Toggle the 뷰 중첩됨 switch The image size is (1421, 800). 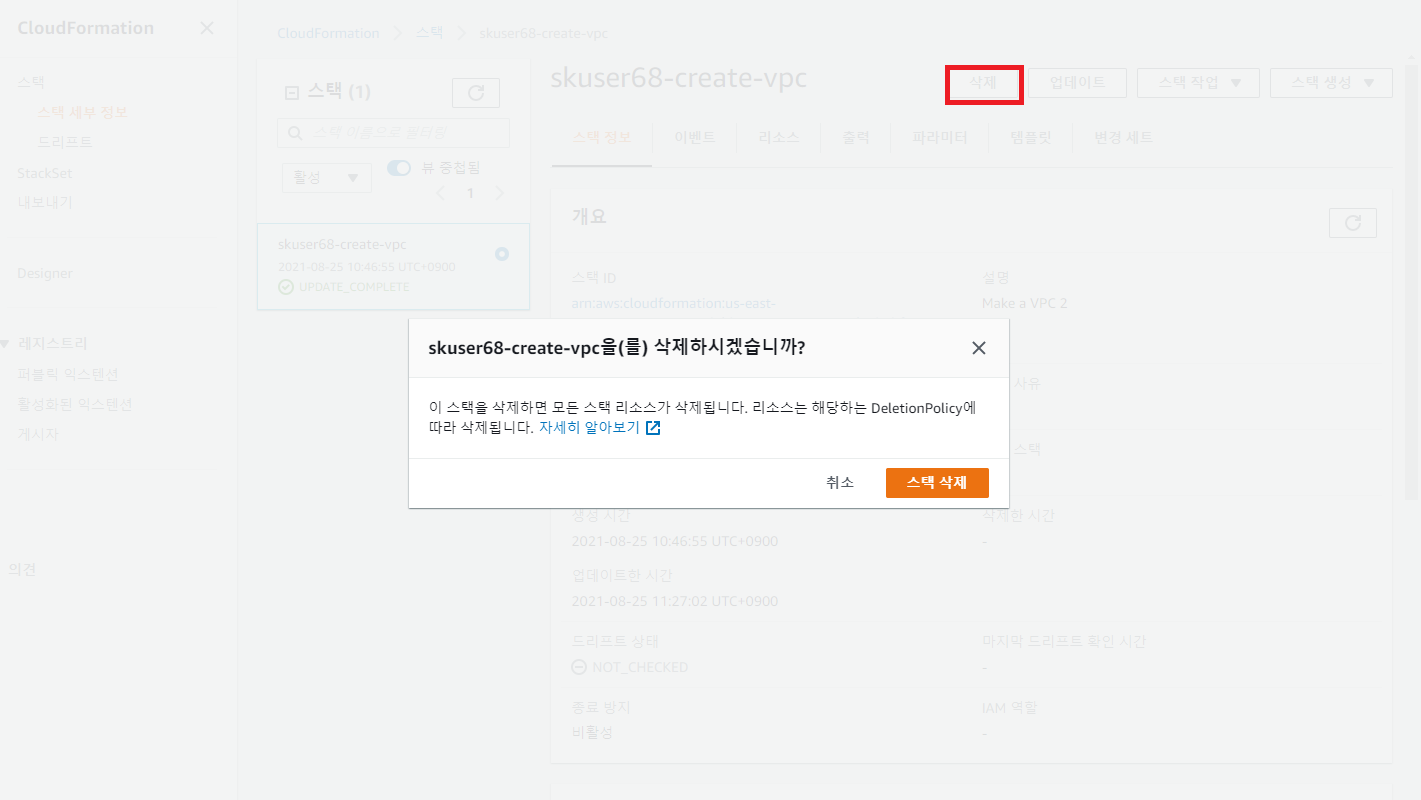click(399, 168)
